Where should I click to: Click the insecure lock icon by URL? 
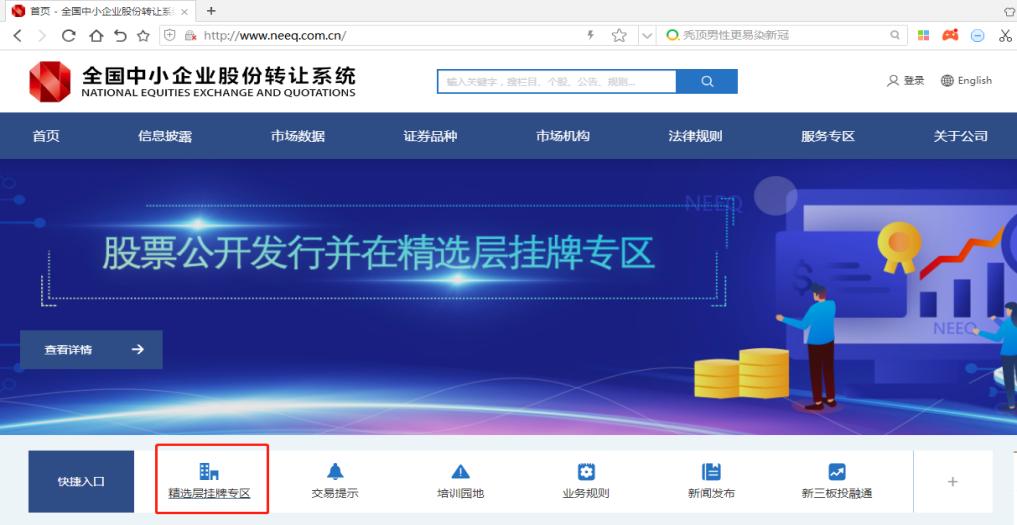tap(189, 36)
